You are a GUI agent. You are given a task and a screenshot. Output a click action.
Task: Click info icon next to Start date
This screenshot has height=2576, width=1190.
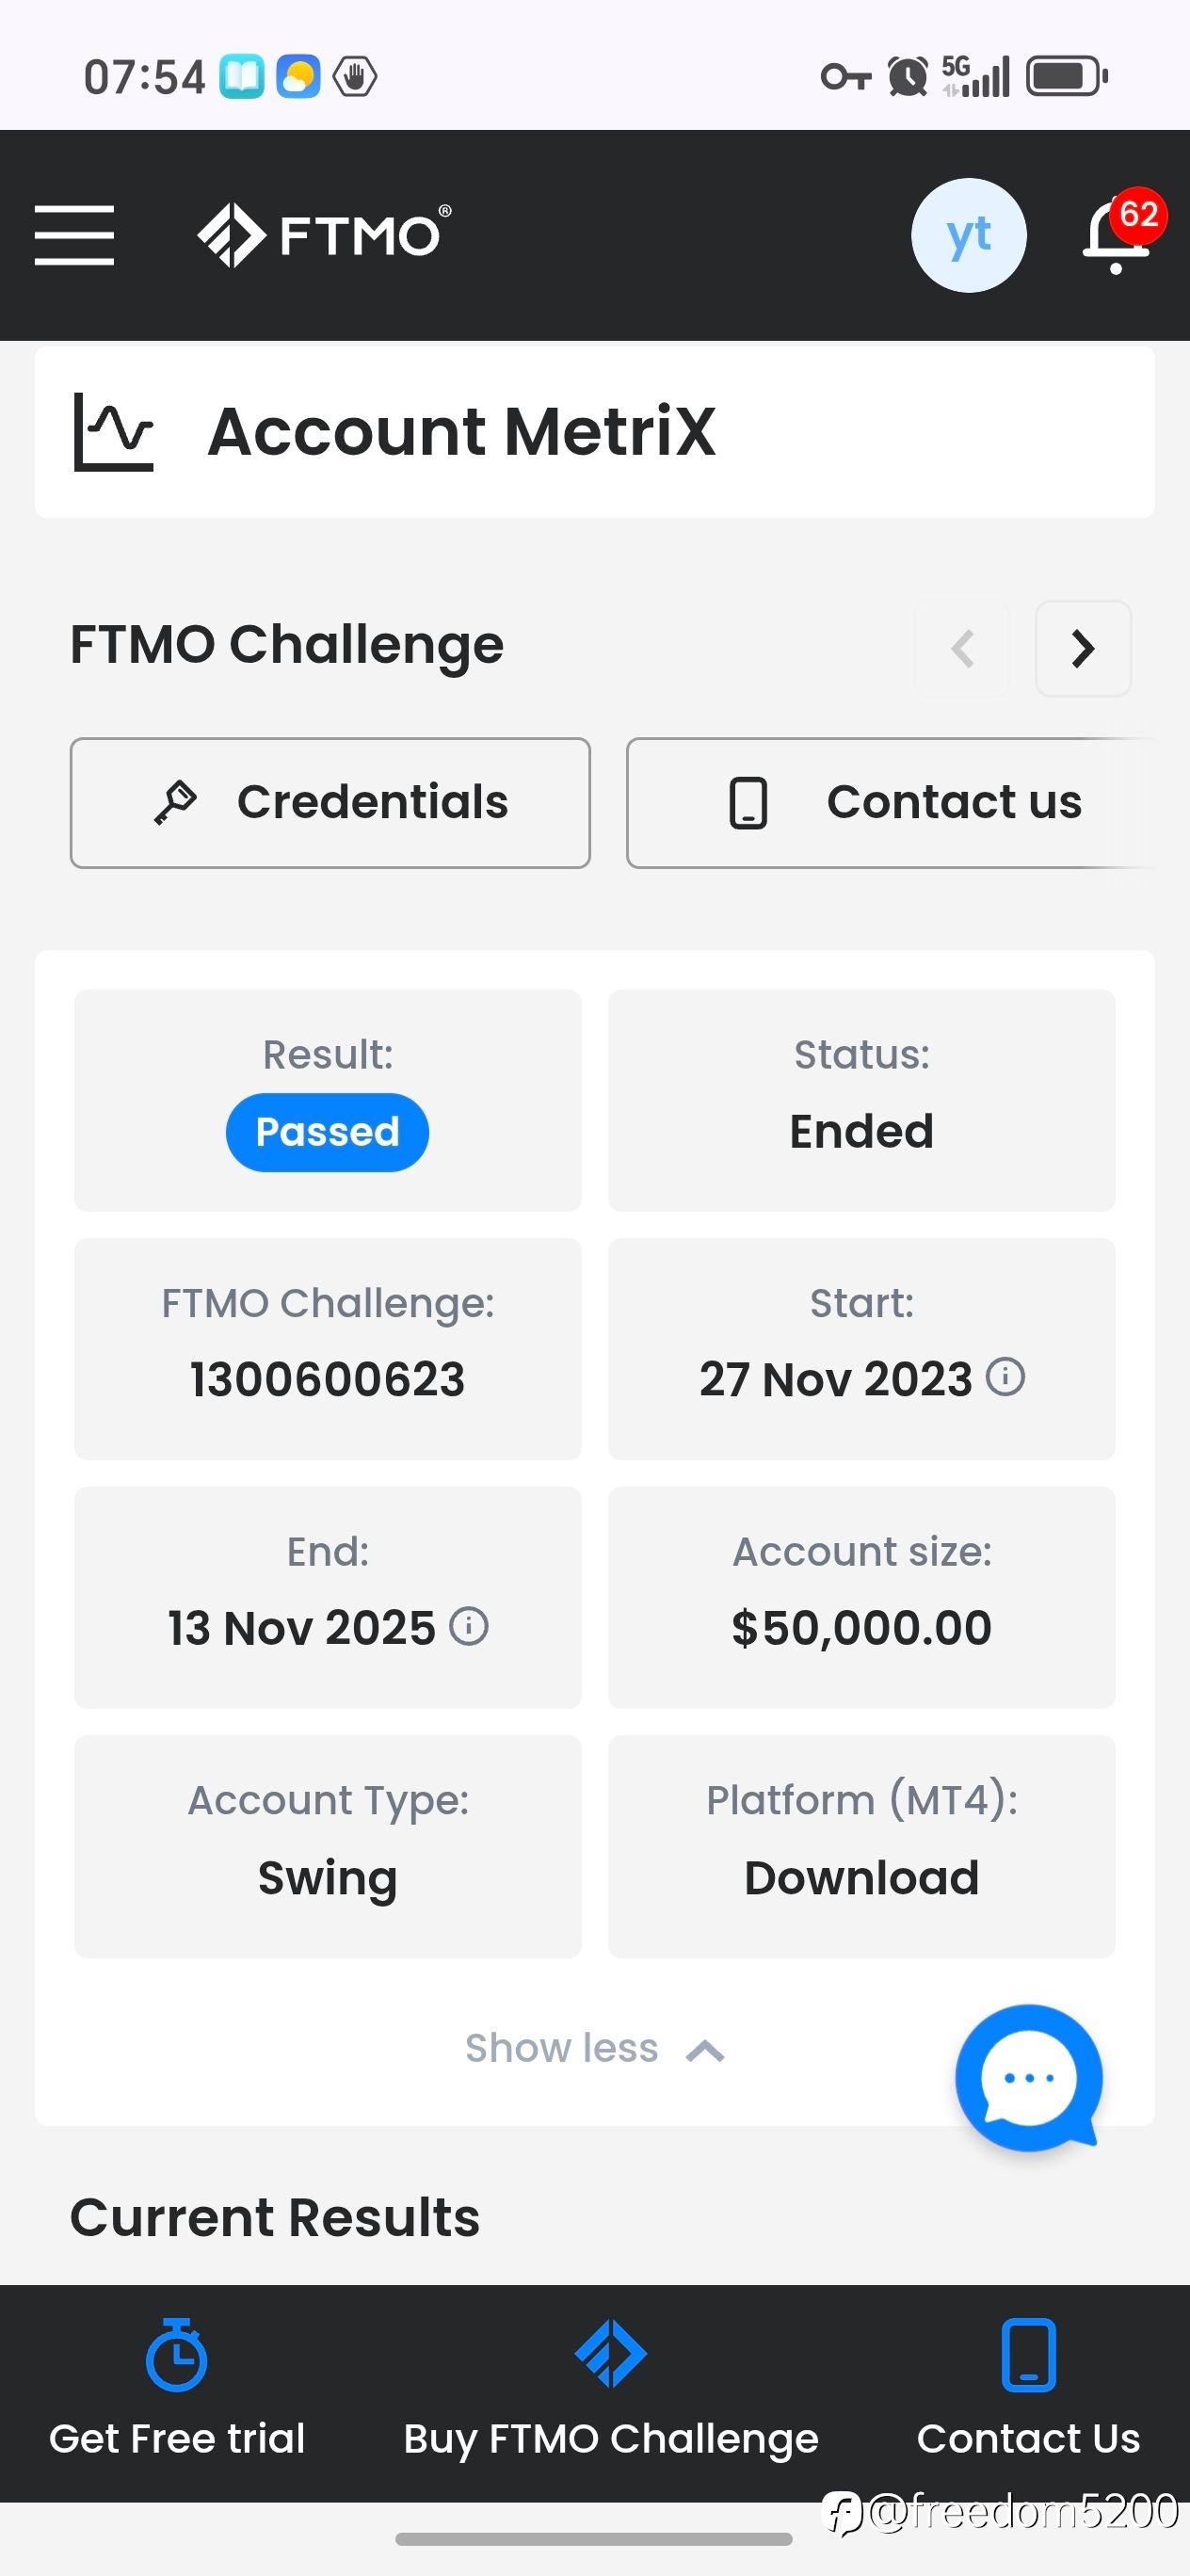1005,1377
